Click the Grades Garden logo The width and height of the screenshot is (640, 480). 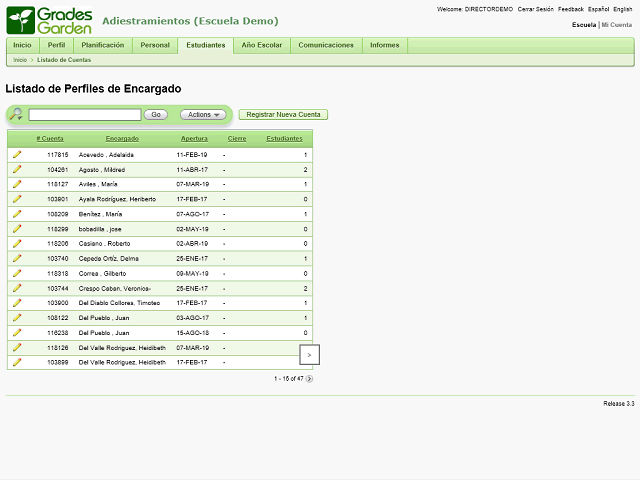click(50, 20)
